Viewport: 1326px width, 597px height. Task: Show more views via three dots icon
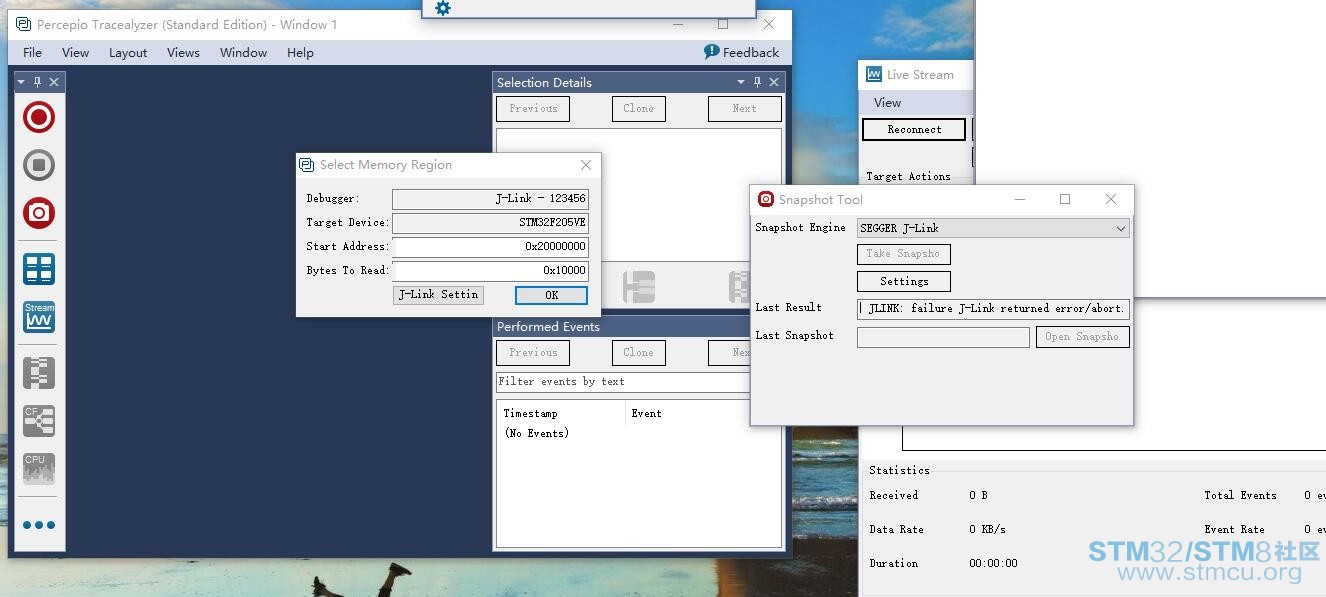pos(39,525)
